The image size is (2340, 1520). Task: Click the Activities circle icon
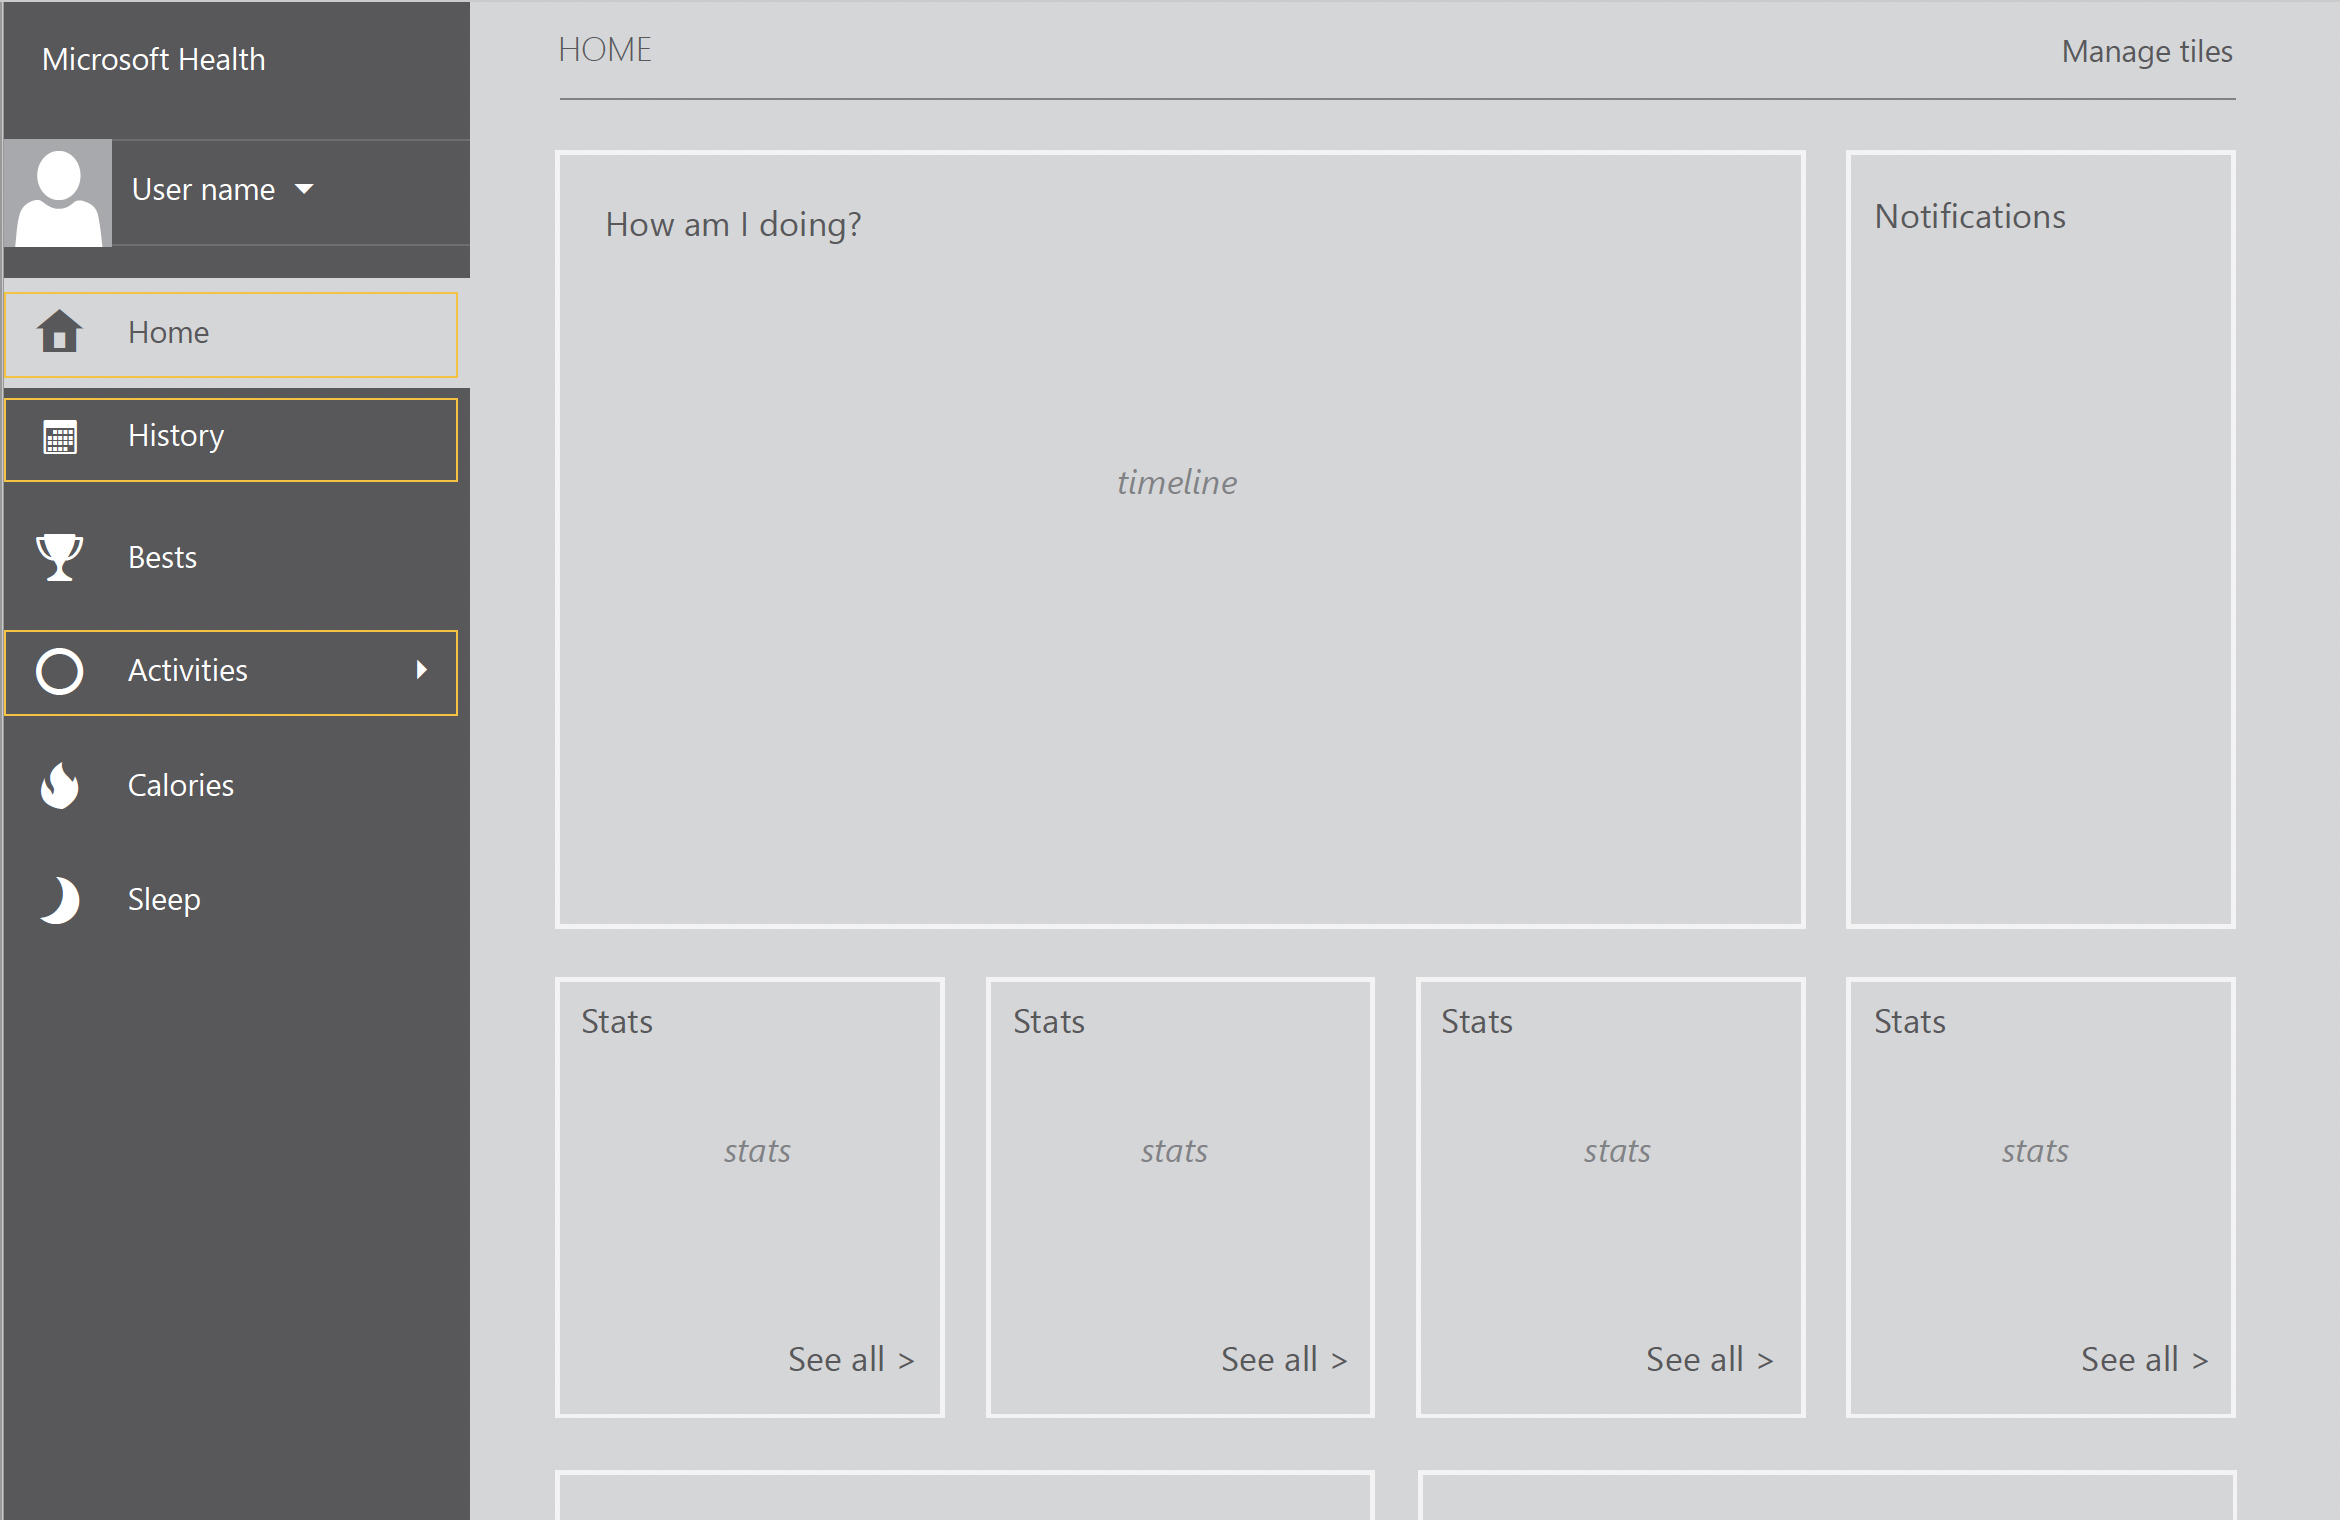[x=59, y=671]
